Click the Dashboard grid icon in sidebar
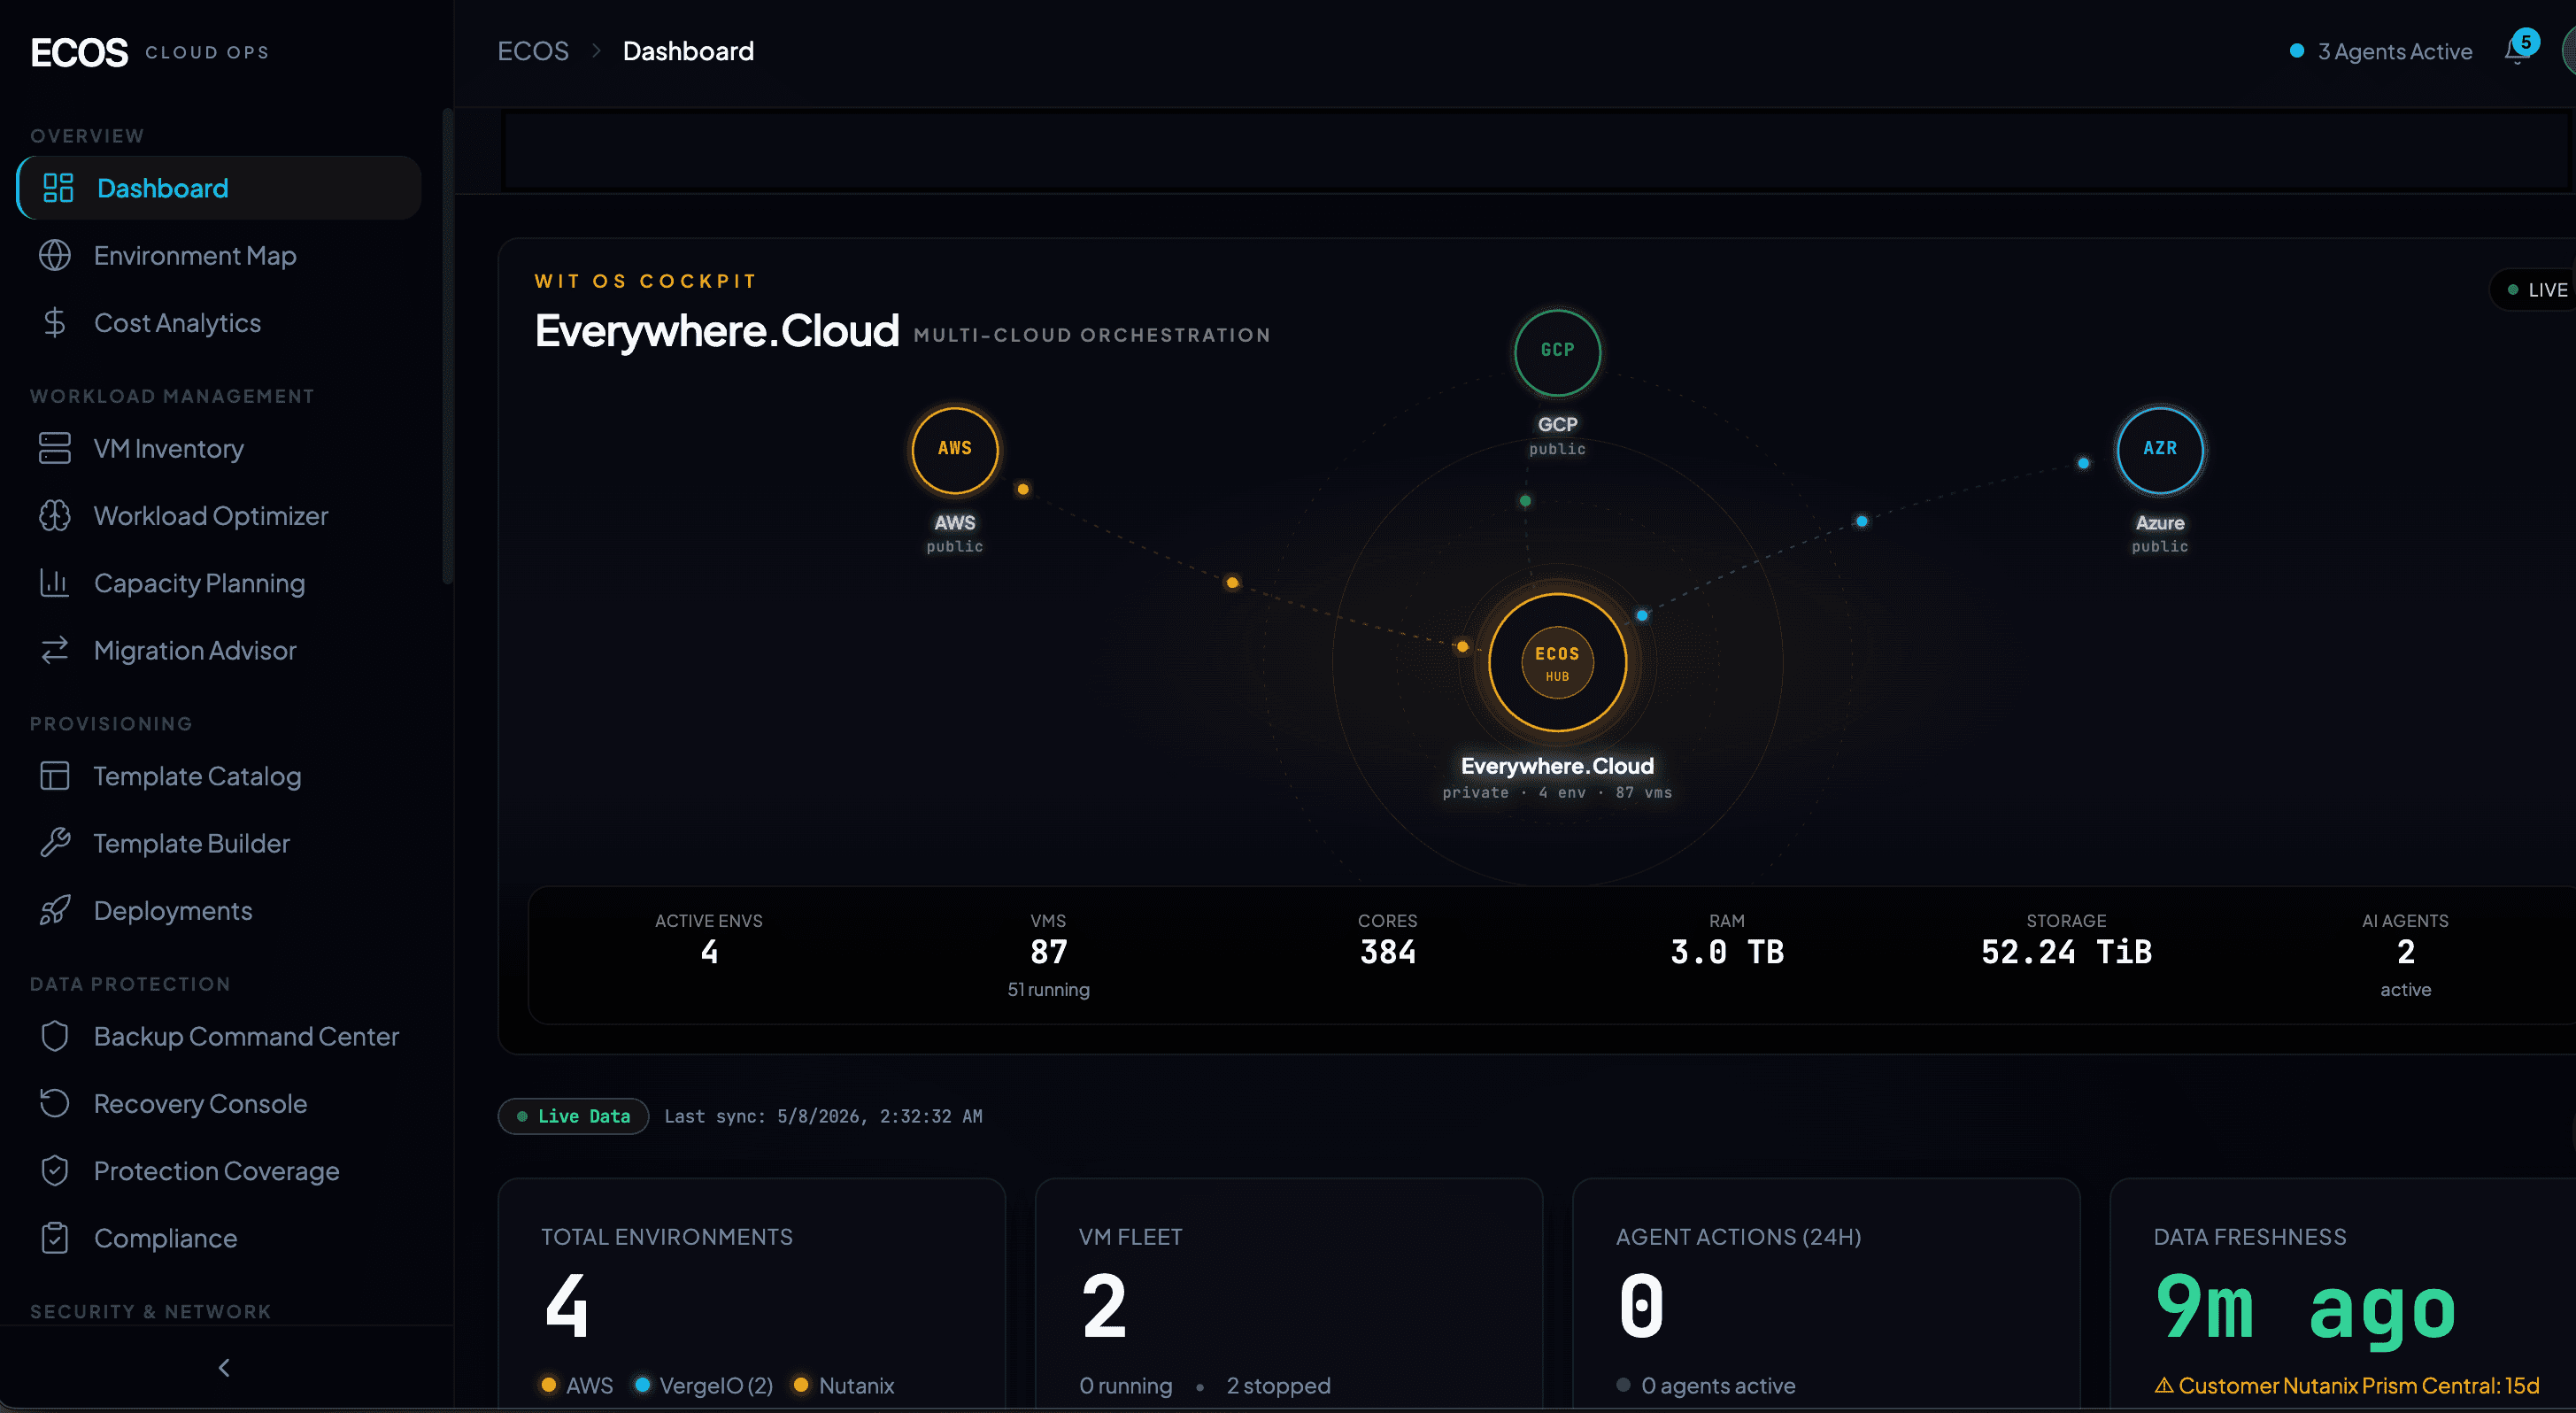 (58, 188)
